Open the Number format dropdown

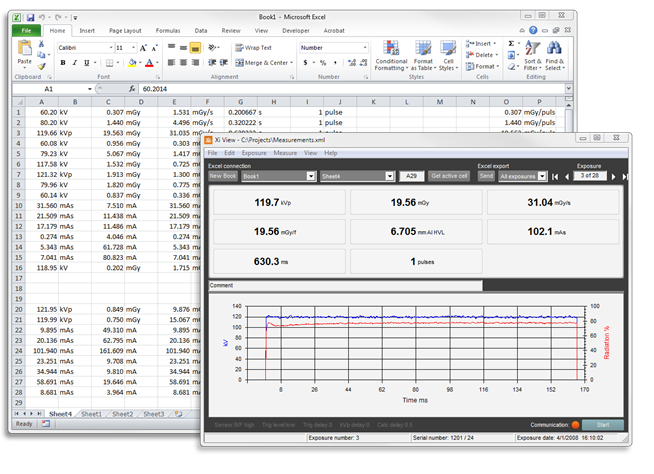coord(365,48)
